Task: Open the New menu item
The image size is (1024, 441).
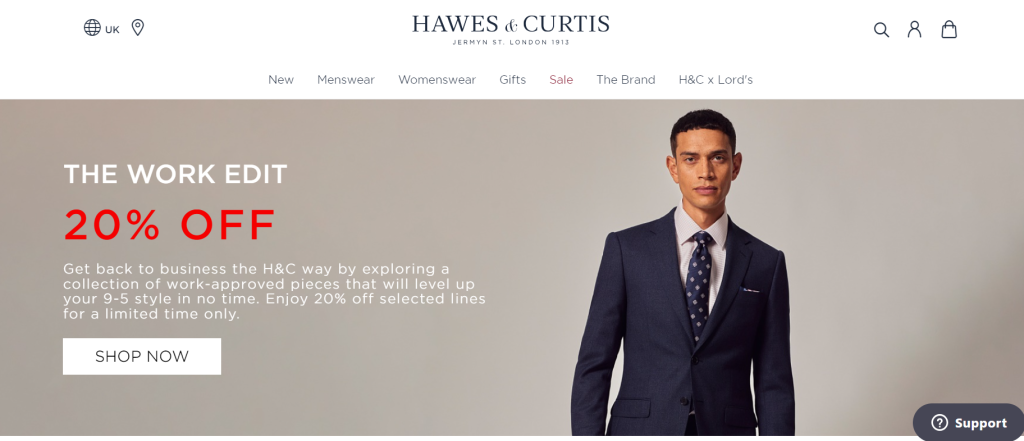Action: 281,80
